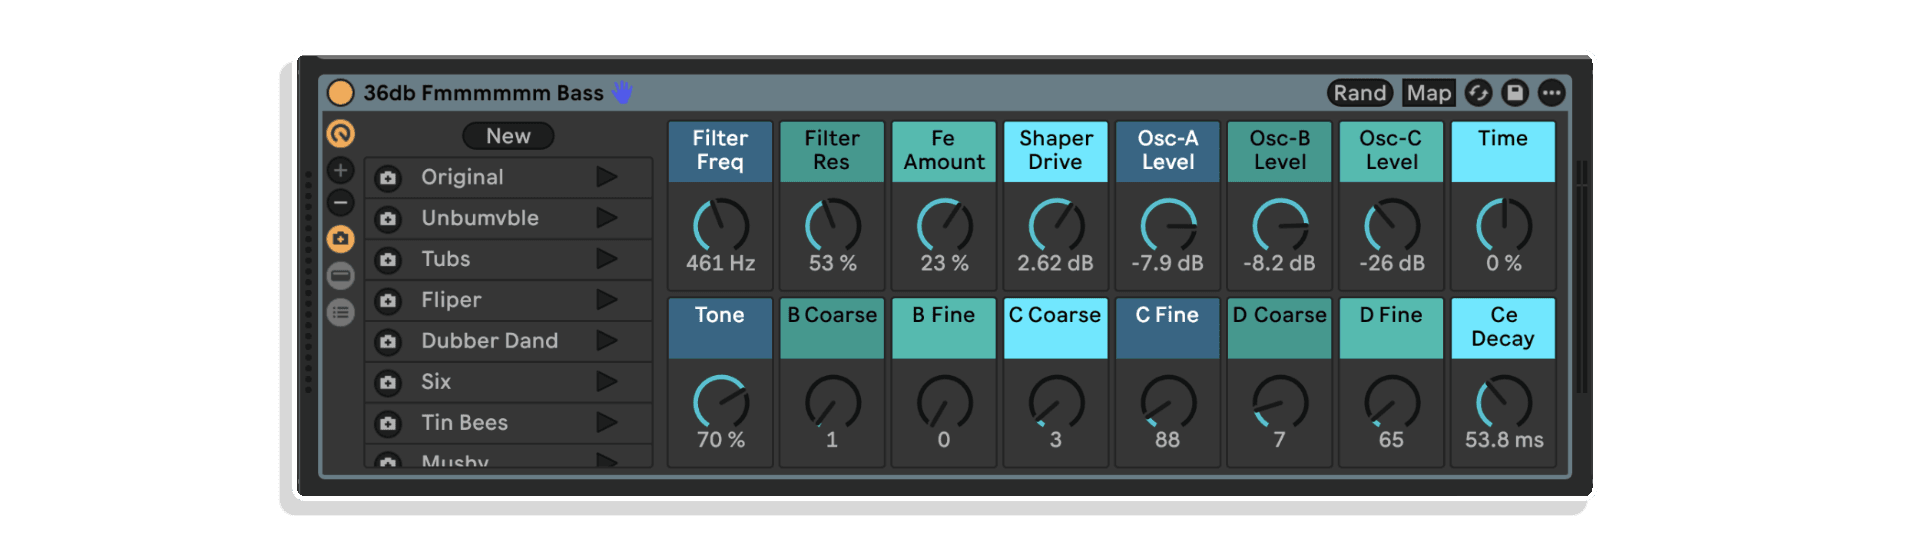Overwrite the Tin Bees variation camera icon
1920x551 pixels.
click(x=388, y=424)
